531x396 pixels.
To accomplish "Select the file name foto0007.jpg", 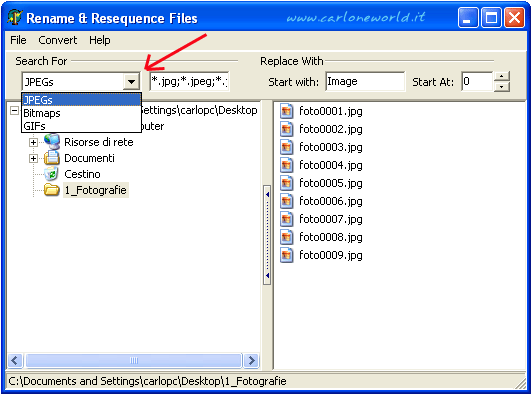I will pyautogui.click(x=331, y=219).
